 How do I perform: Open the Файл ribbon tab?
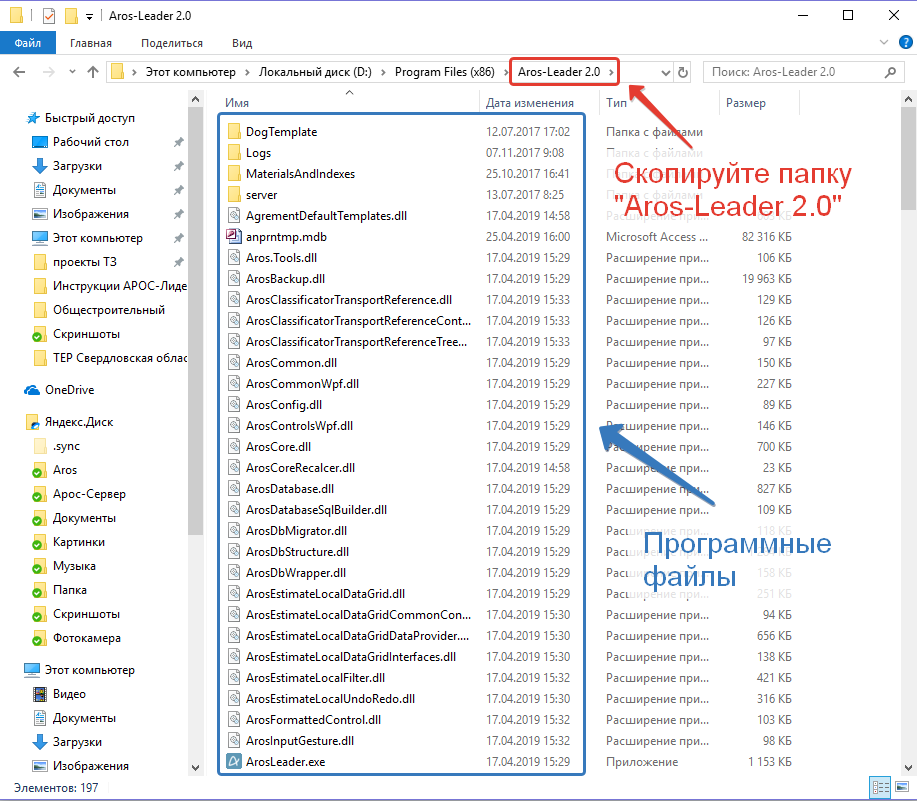(x=27, y=43)
